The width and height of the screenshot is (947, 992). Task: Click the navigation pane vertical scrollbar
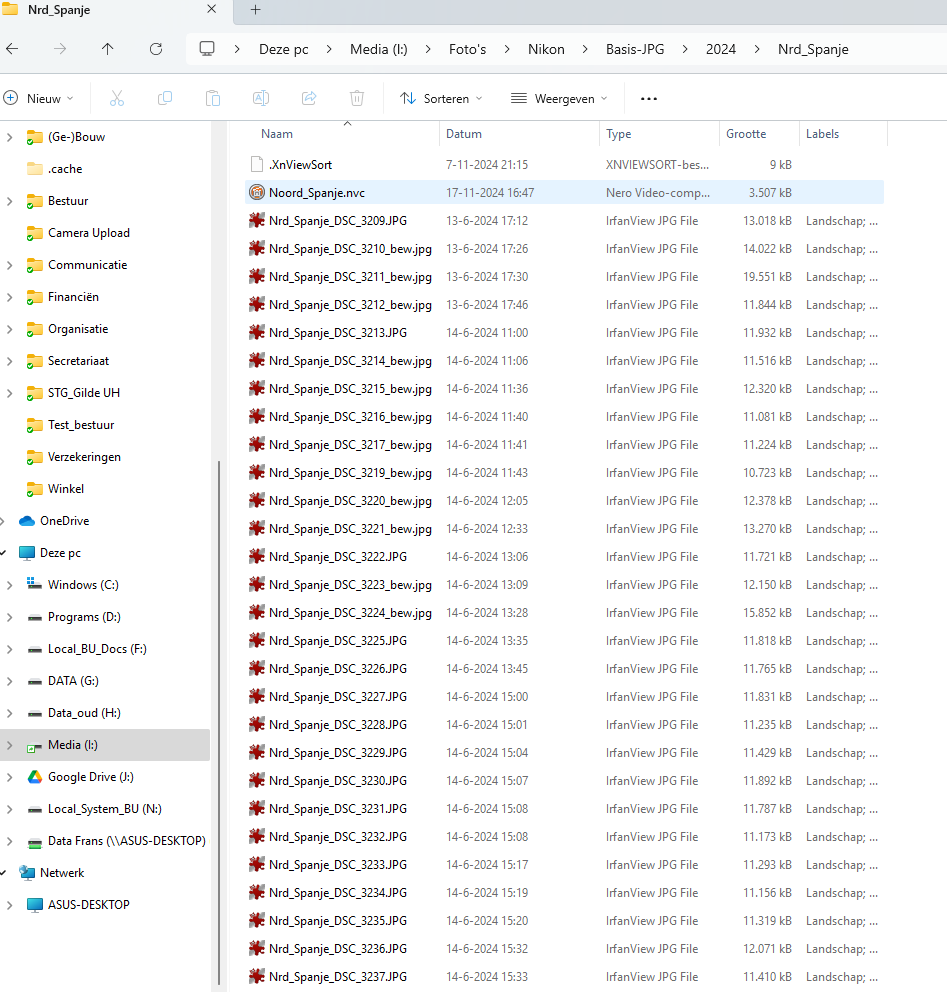(219, 721)
